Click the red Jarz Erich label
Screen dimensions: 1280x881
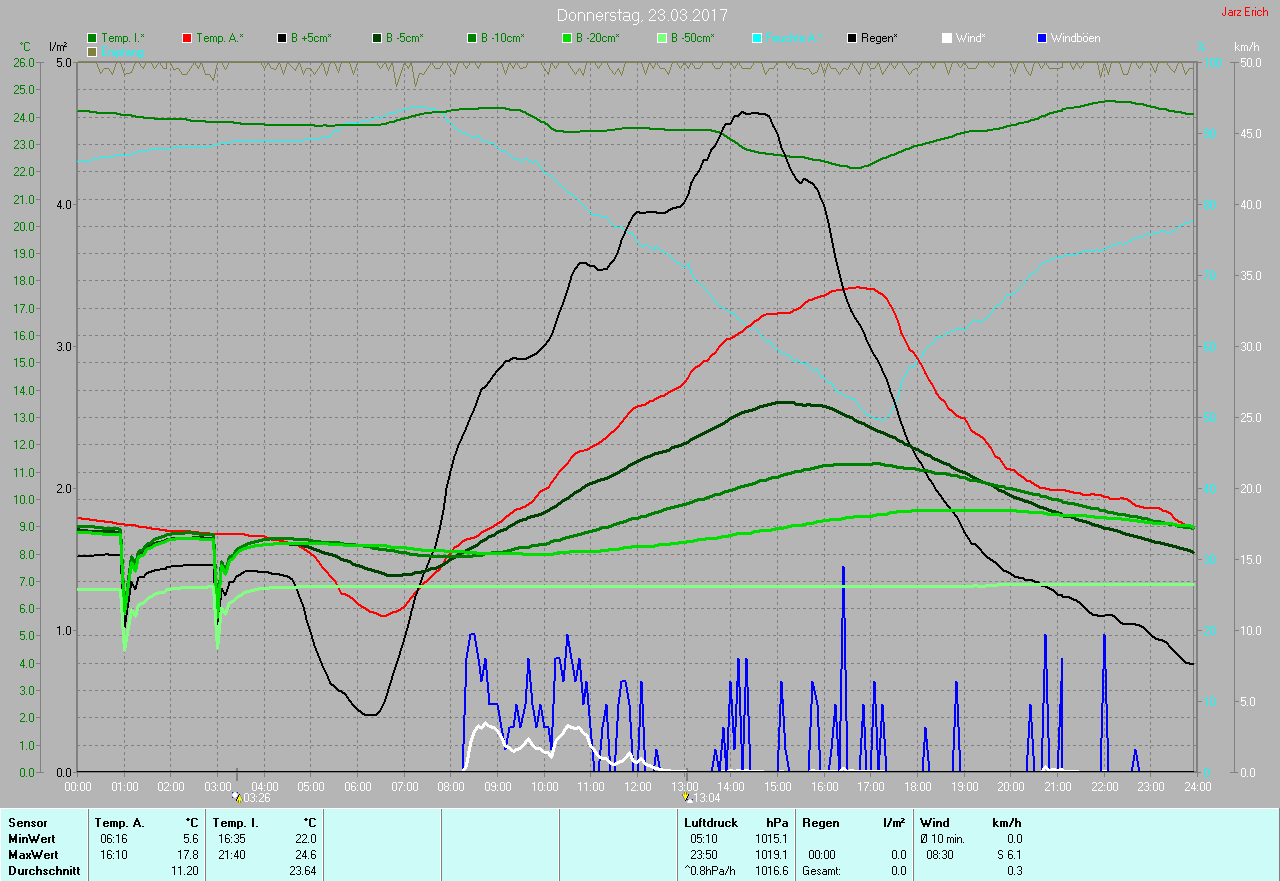tap(1245, 12)
